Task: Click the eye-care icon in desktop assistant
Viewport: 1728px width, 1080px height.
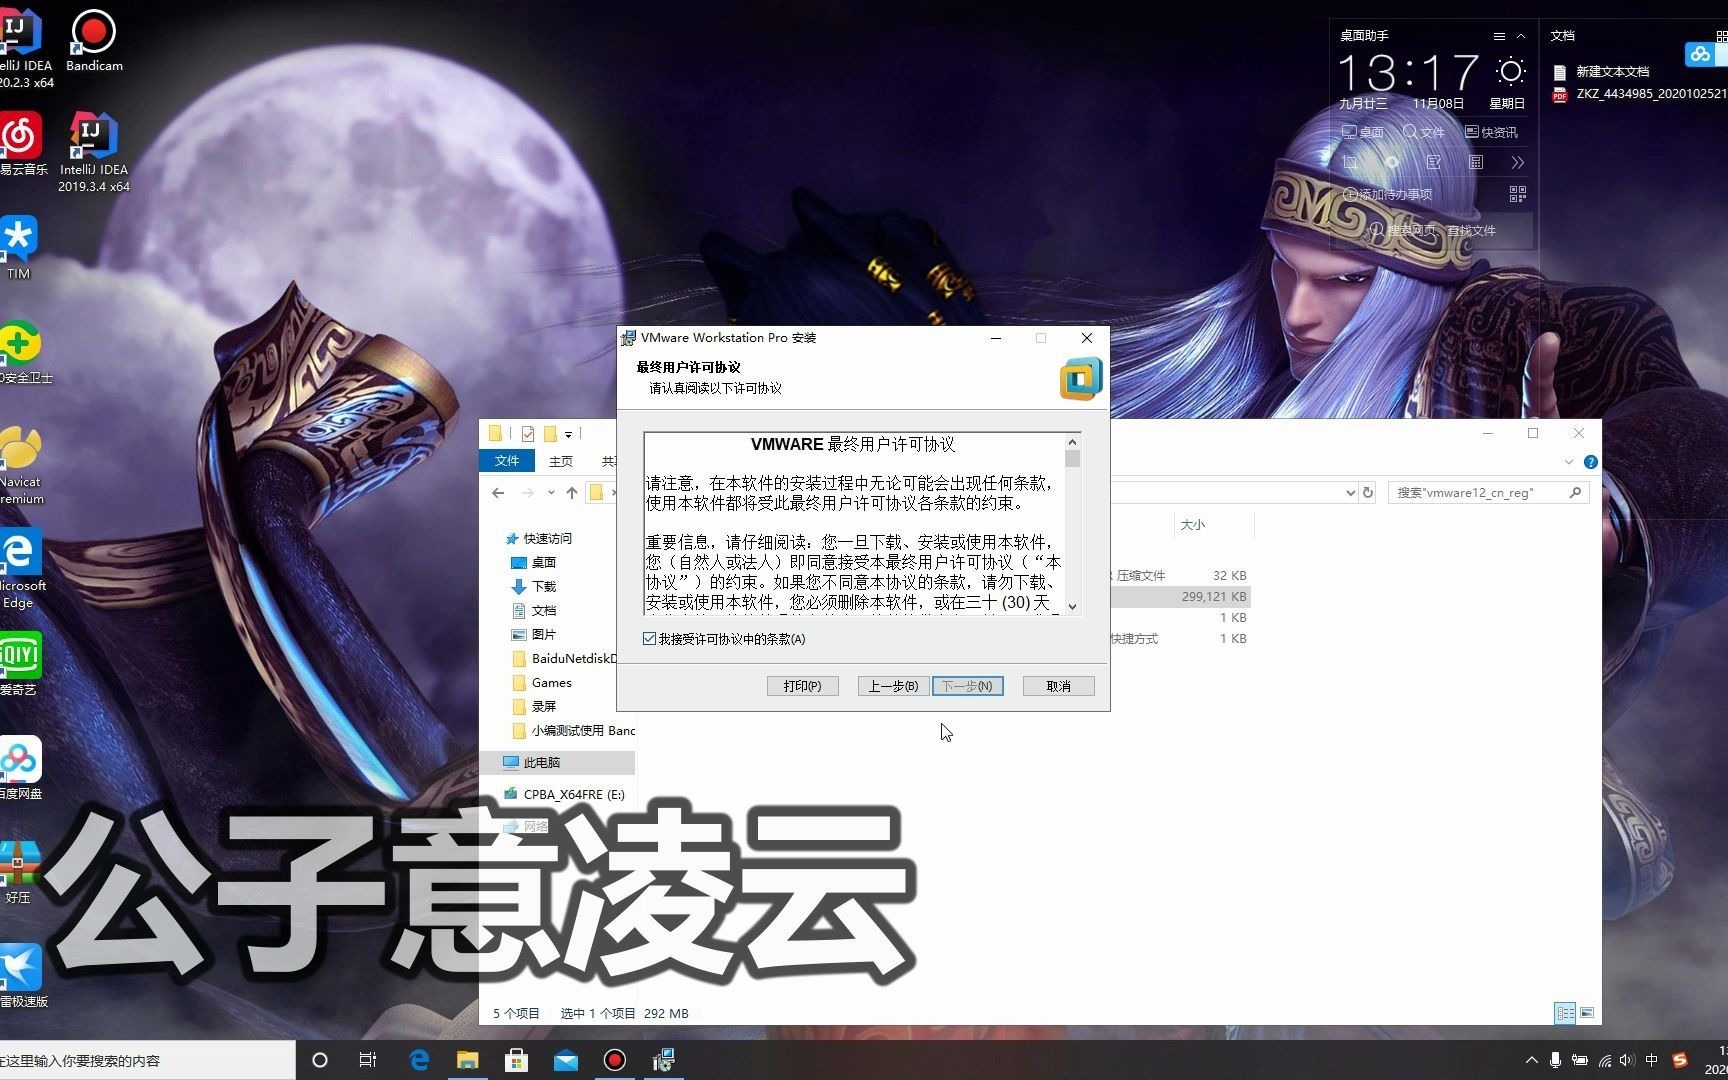Action: 1391,162
